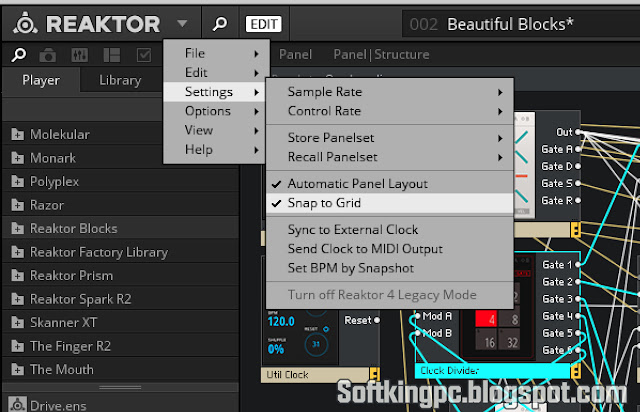Select the red 4 divider button

click(486, 319)
